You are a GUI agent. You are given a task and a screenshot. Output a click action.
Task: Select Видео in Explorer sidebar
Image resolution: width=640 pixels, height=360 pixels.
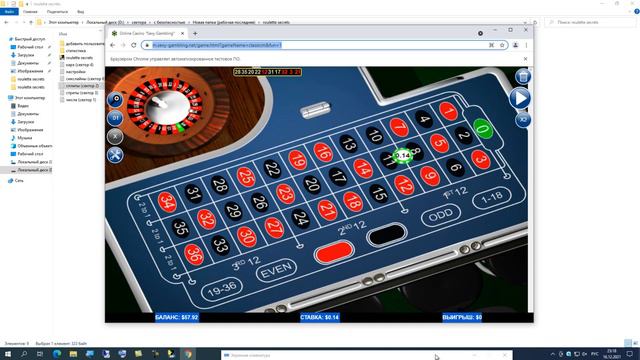23,106
